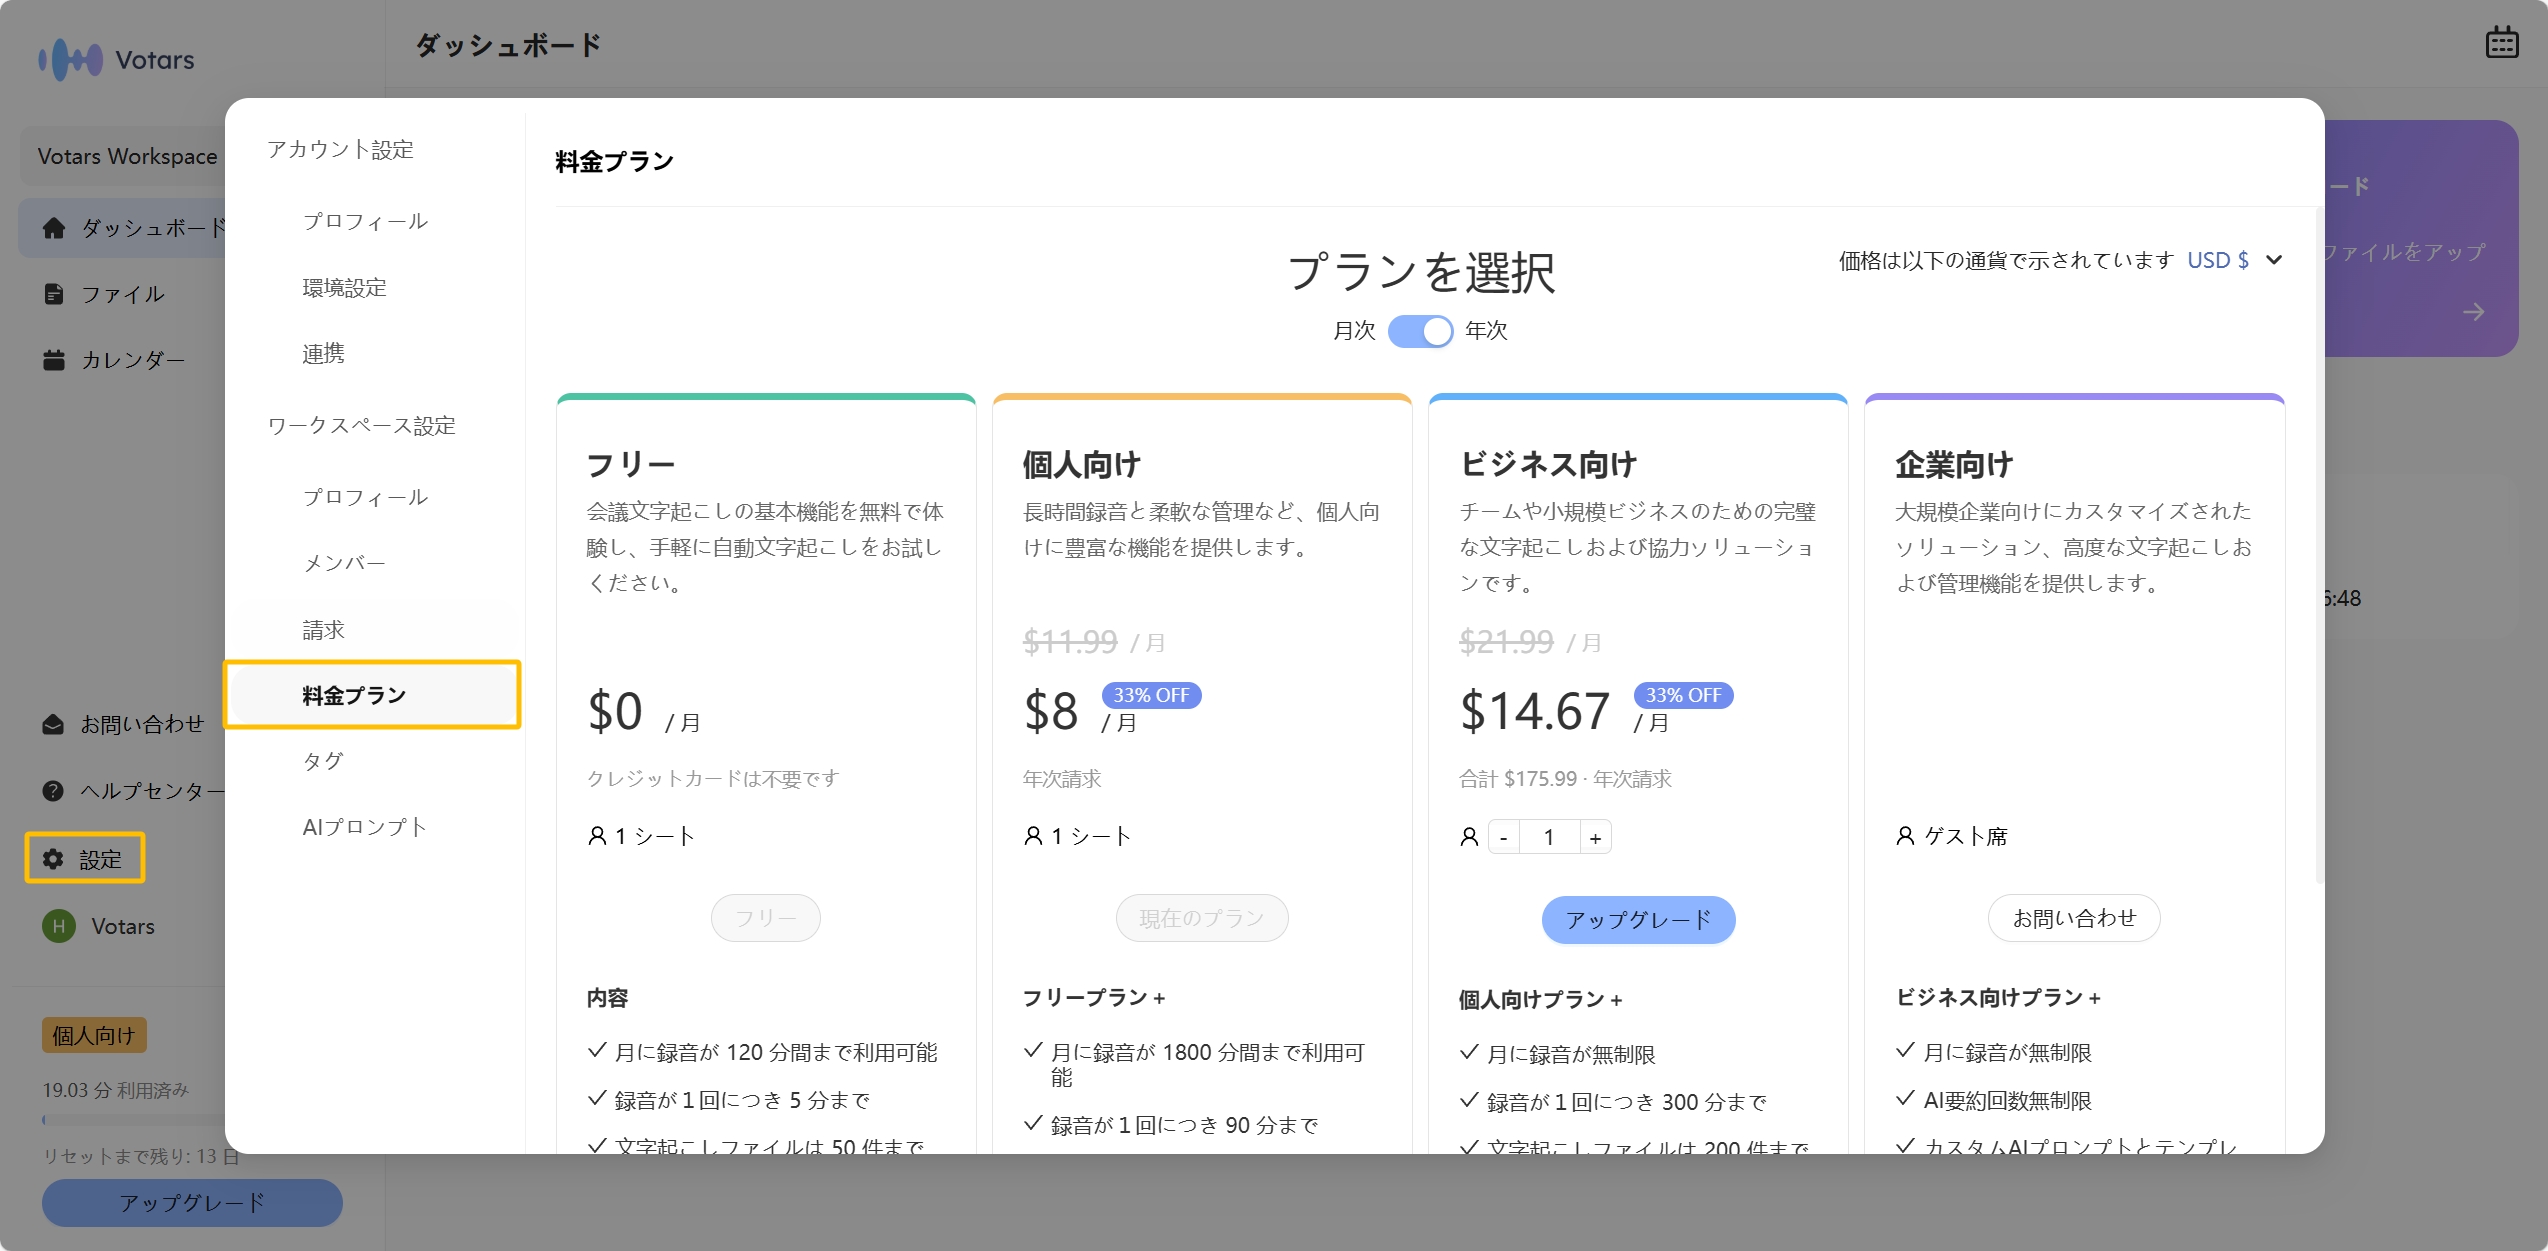Increase Business plan seat count

(1595, 838)
